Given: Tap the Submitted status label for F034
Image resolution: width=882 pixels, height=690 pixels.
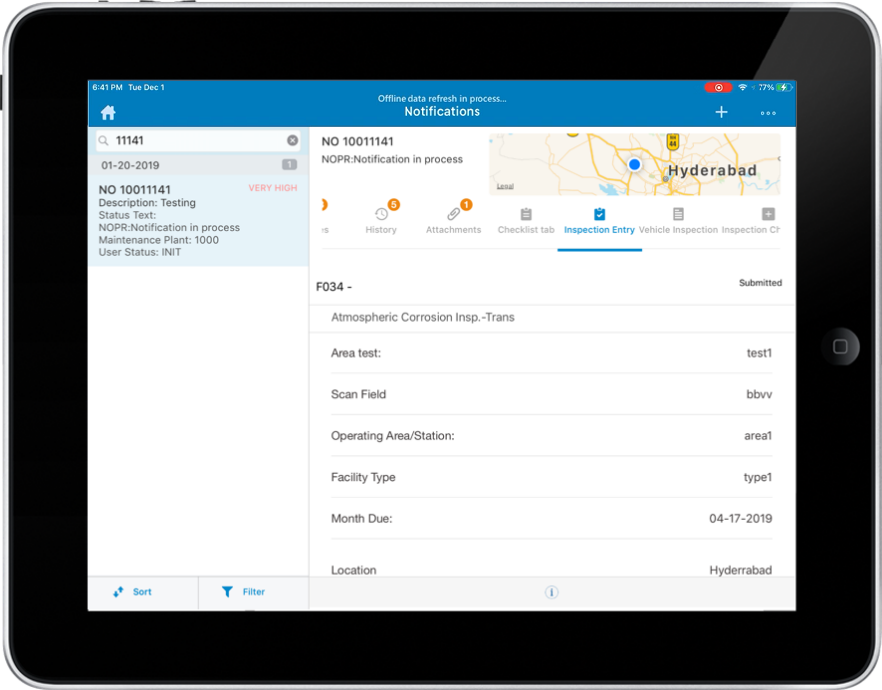Looking at the screenshot, I should coord(760,283).
